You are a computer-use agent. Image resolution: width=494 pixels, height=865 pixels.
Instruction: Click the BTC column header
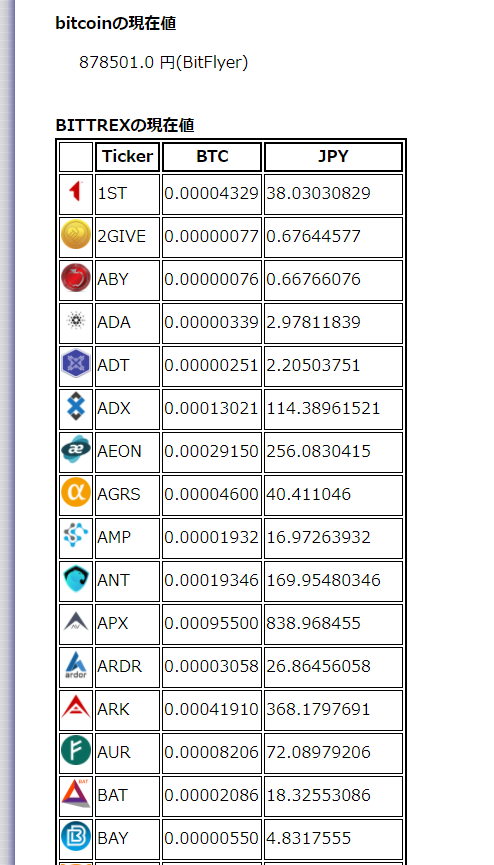tap(212, 157)
